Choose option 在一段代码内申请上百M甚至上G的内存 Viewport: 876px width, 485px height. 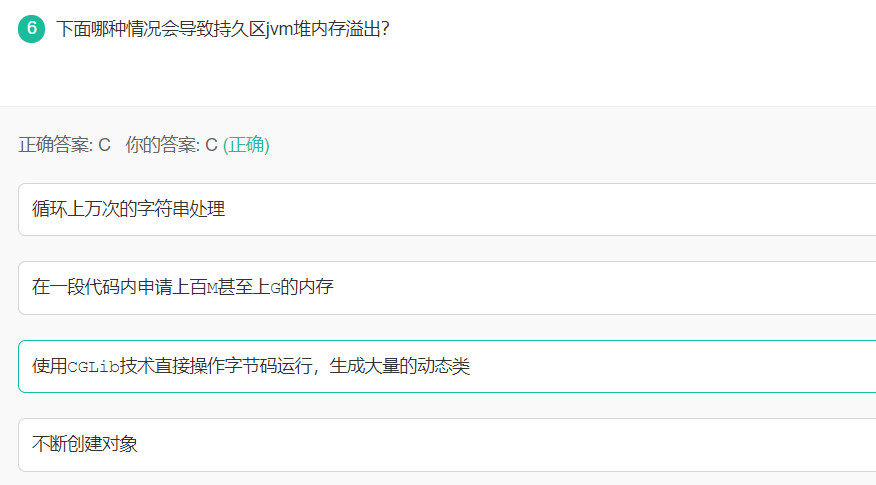(447, 287)
